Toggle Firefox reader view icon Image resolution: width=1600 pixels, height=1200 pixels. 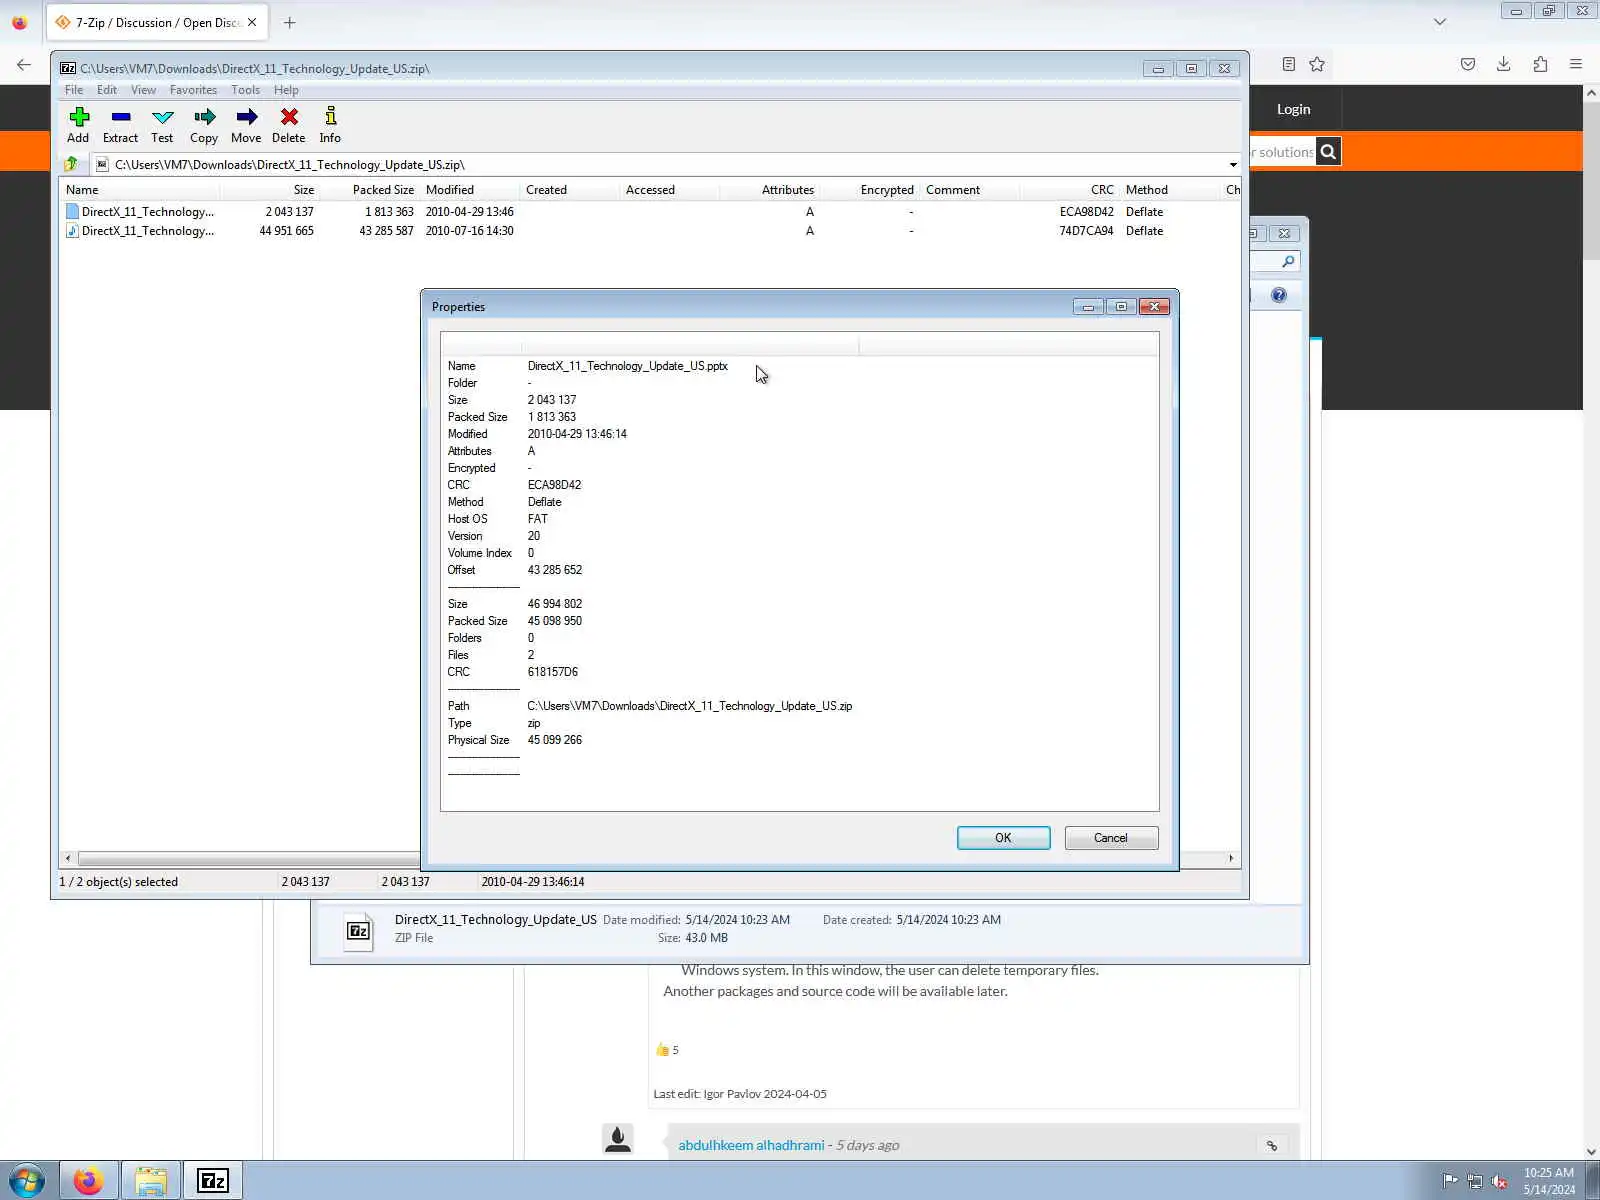coord(1289,64)
